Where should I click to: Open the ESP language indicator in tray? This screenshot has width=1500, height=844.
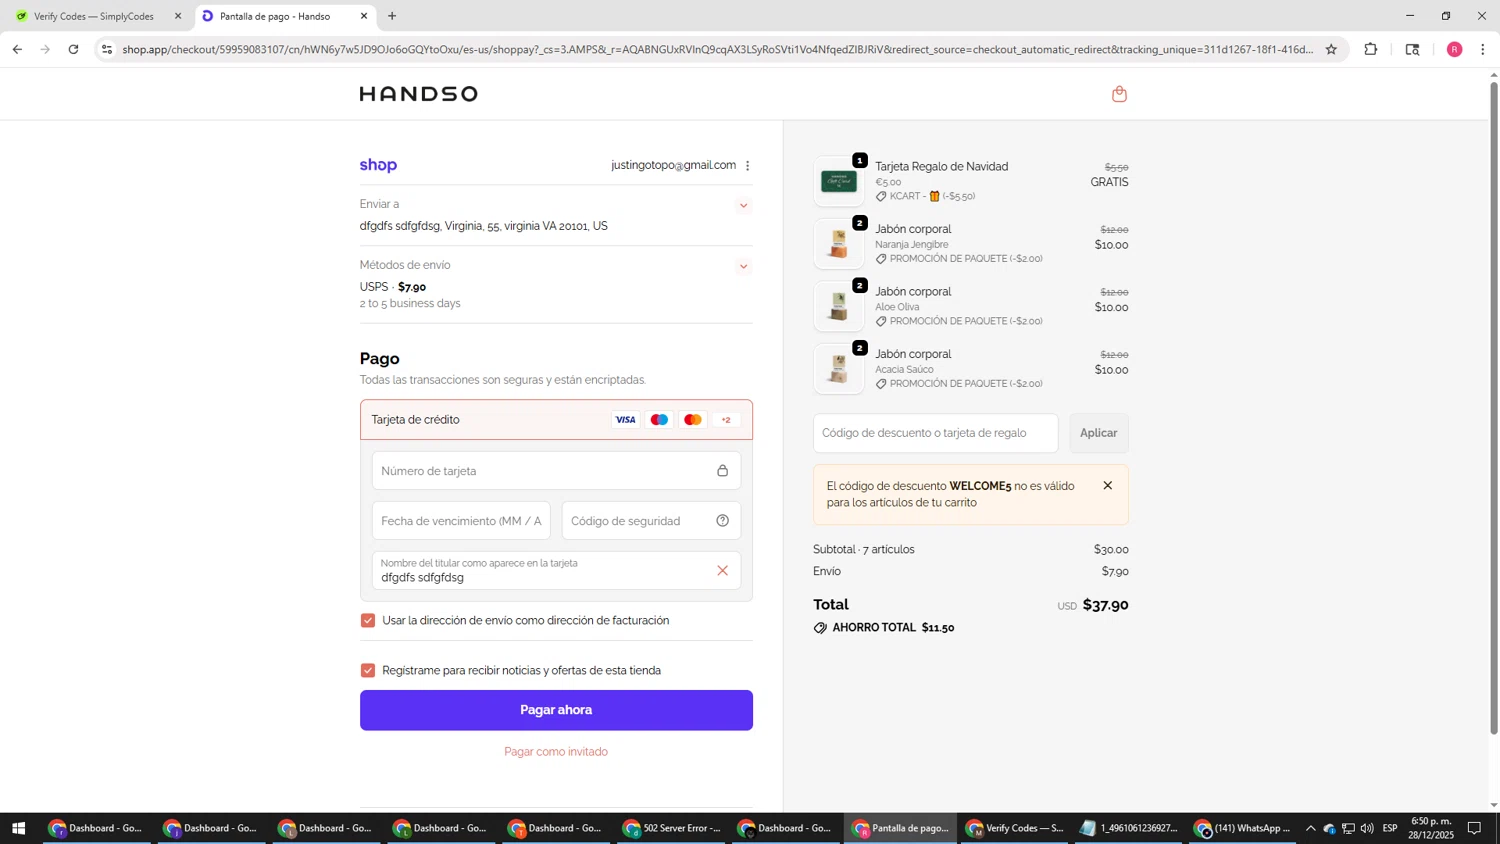(x=1390, y=828)
